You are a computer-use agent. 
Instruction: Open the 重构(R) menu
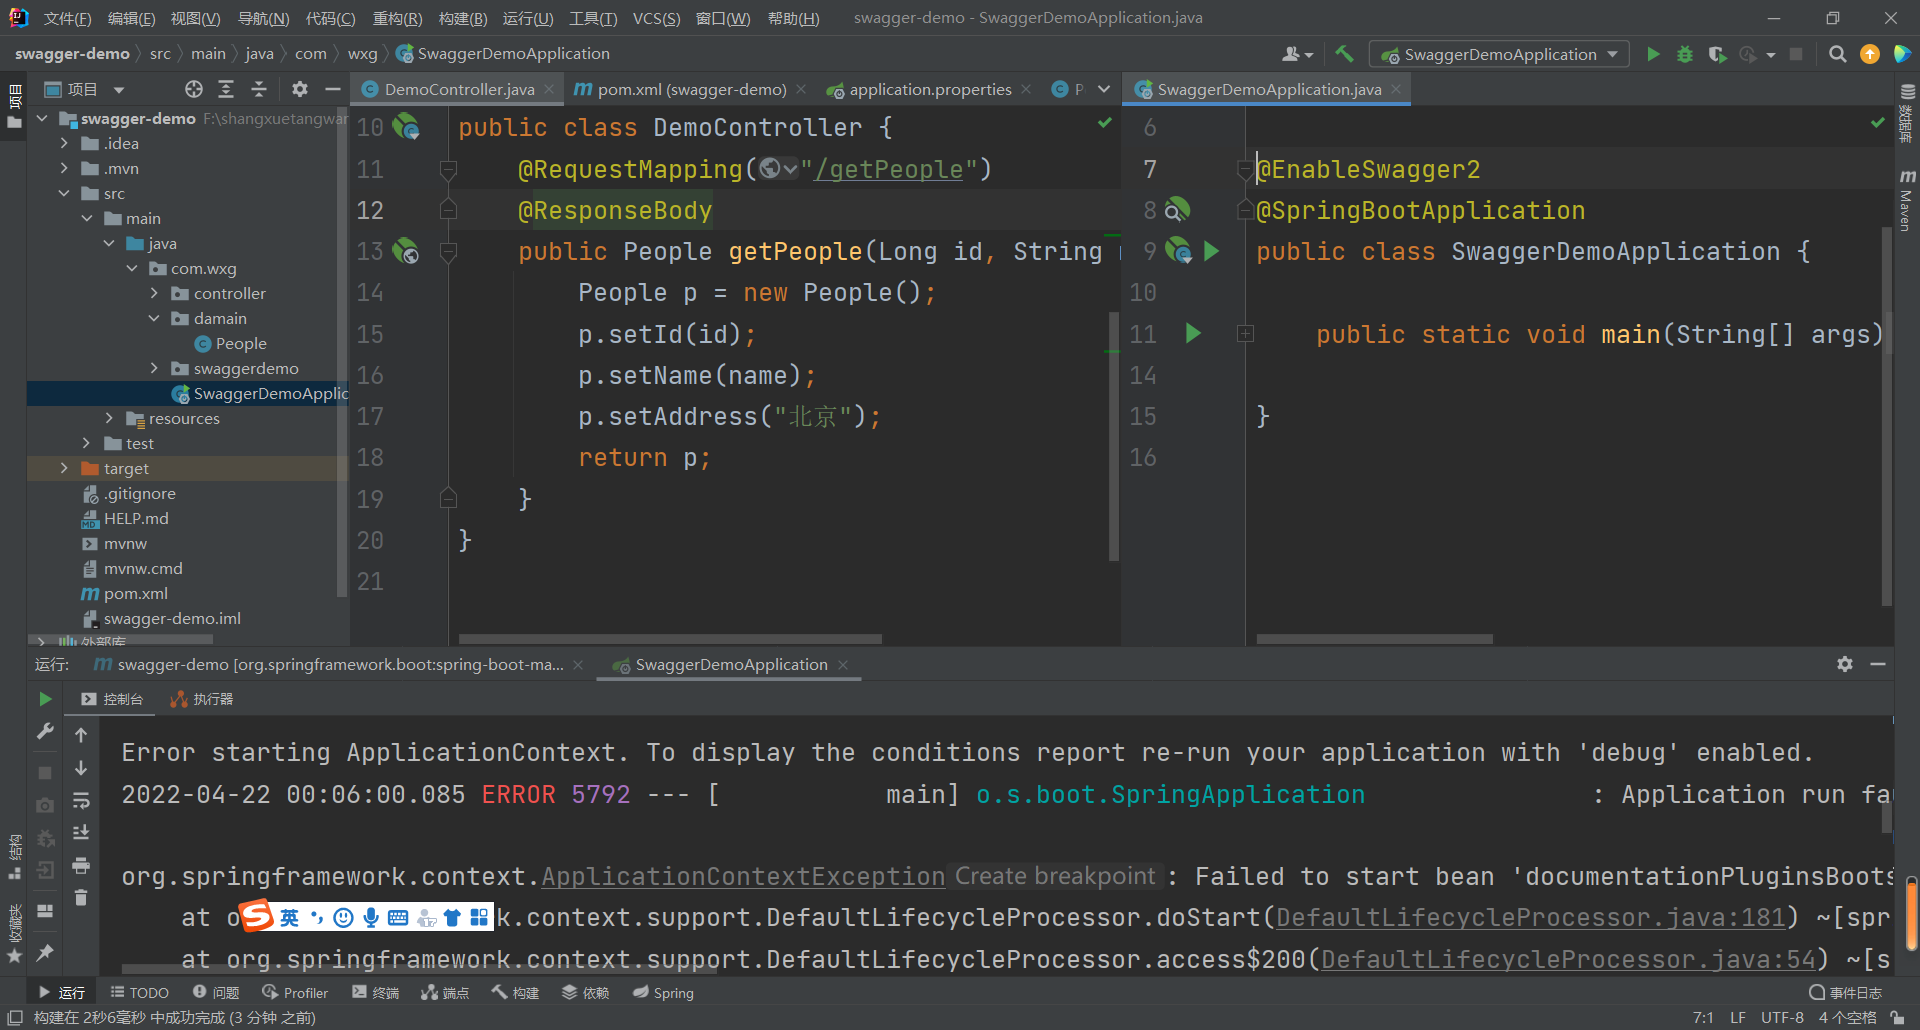(397, 18)
